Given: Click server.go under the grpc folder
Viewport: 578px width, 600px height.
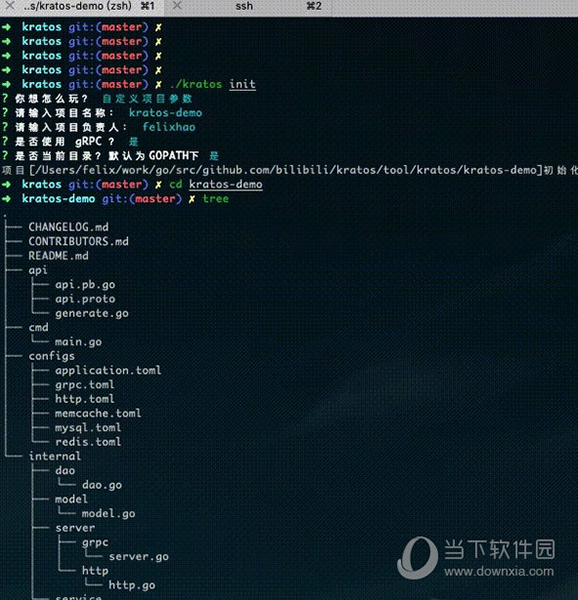Looking at the screenshot, I should coord(138,557).
